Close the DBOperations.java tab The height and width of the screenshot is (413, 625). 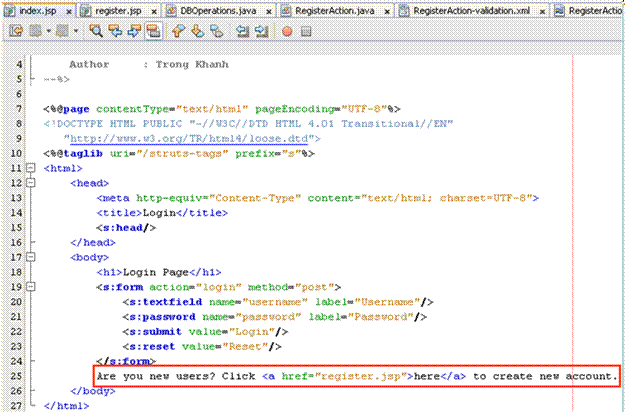click(269, 12)
